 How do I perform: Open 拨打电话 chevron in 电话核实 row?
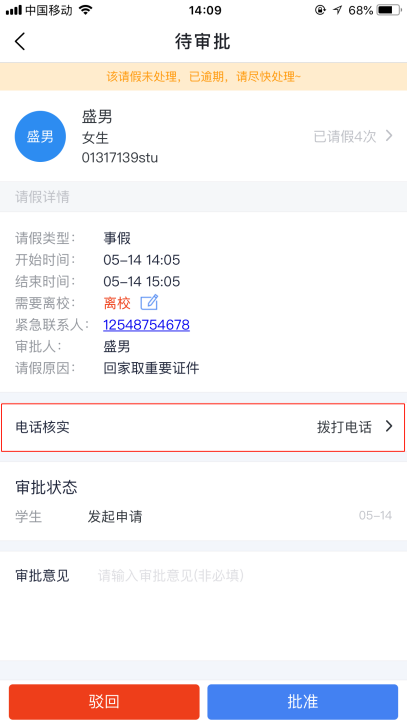point(389,426)
